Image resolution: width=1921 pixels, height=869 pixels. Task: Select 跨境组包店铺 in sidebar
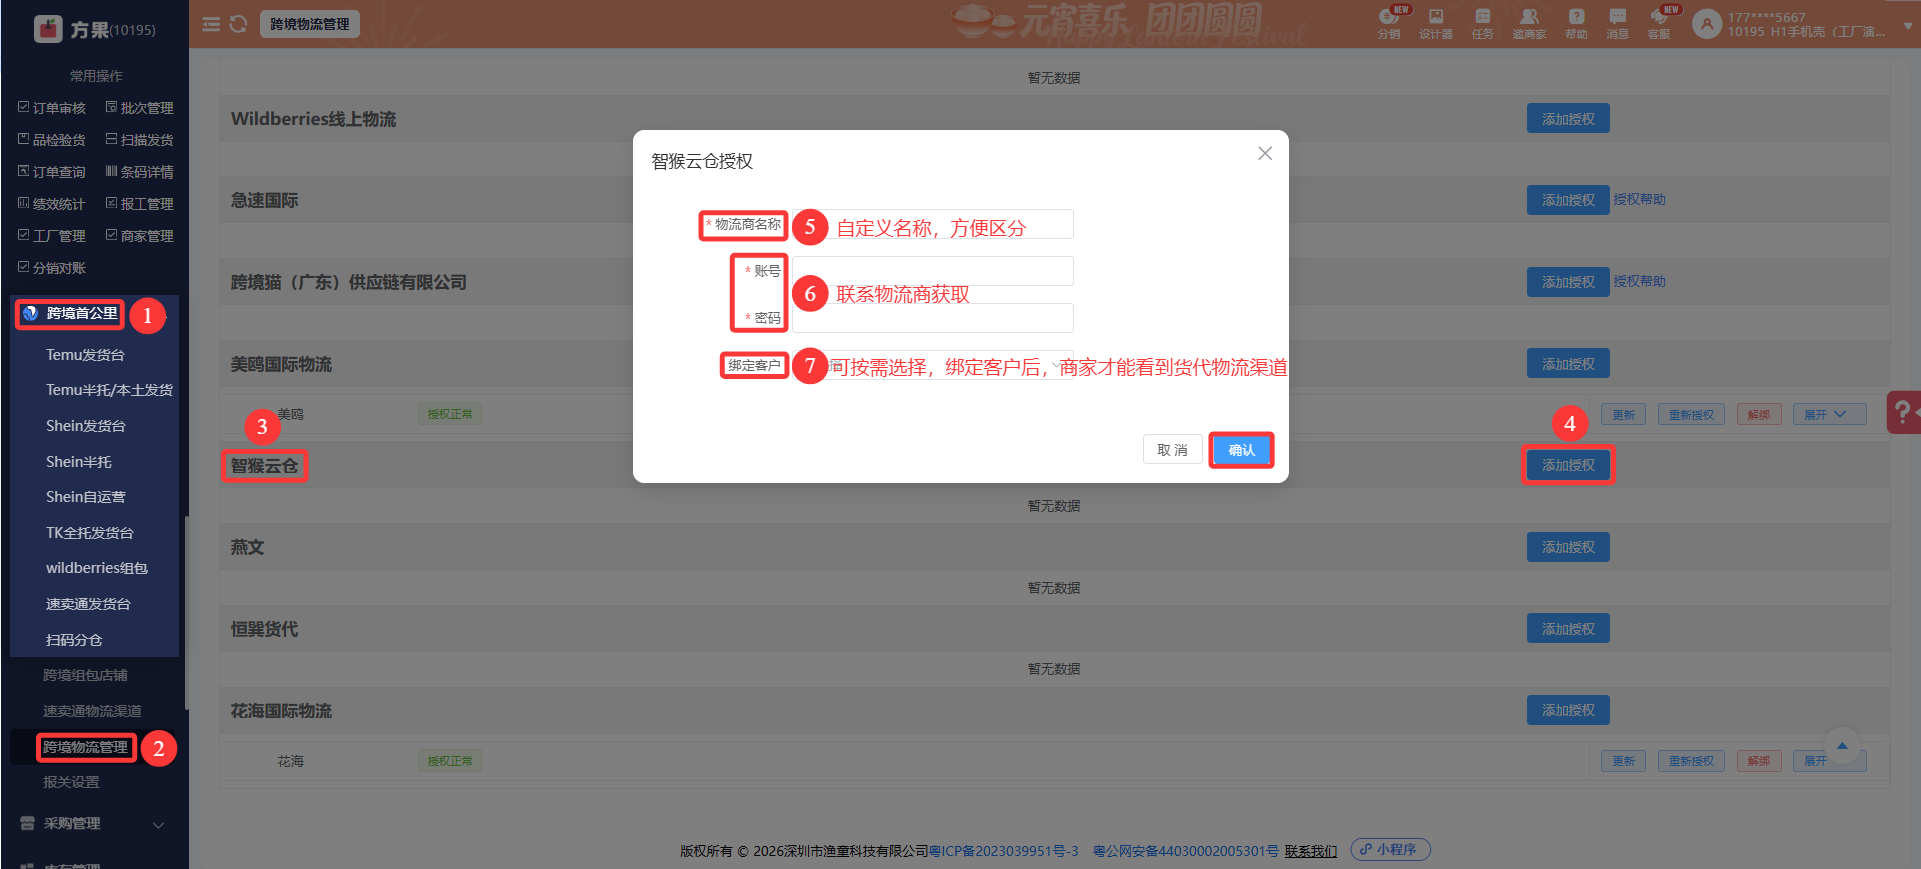[85, 675]
